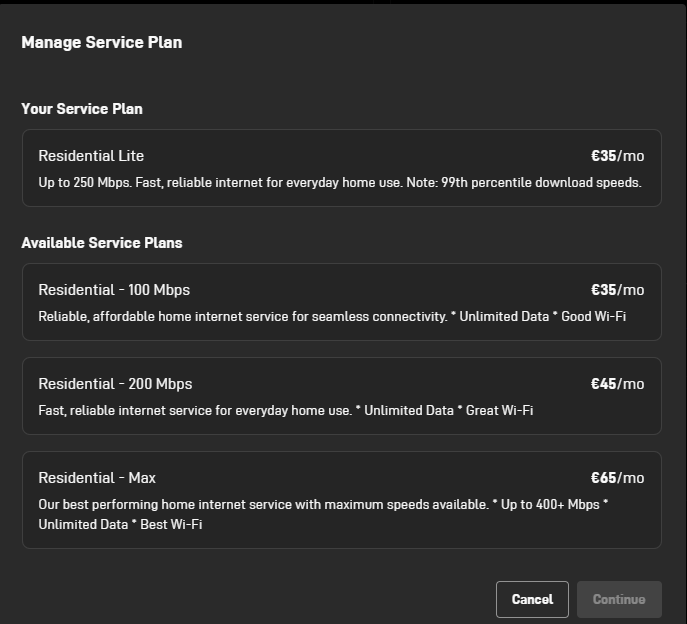Viewport: 687px width, 624px height.
Task: Click the 'Unlimited Data * Best Wi-Fi' line
Action: click(120, 524)
